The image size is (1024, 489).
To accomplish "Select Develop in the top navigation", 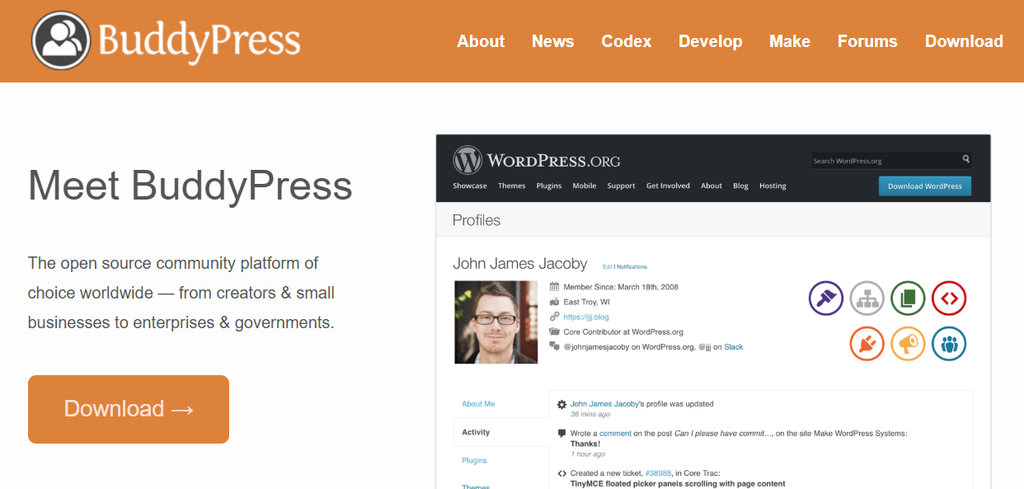I will [x=710, y=41].
